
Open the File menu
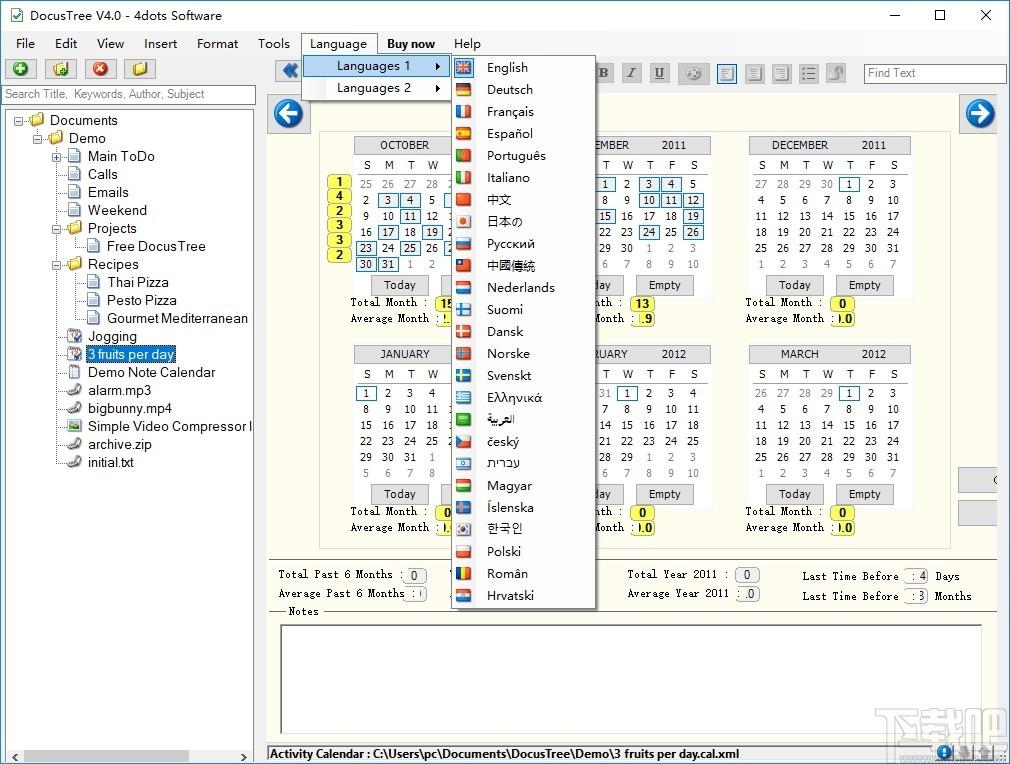[25, 43]
